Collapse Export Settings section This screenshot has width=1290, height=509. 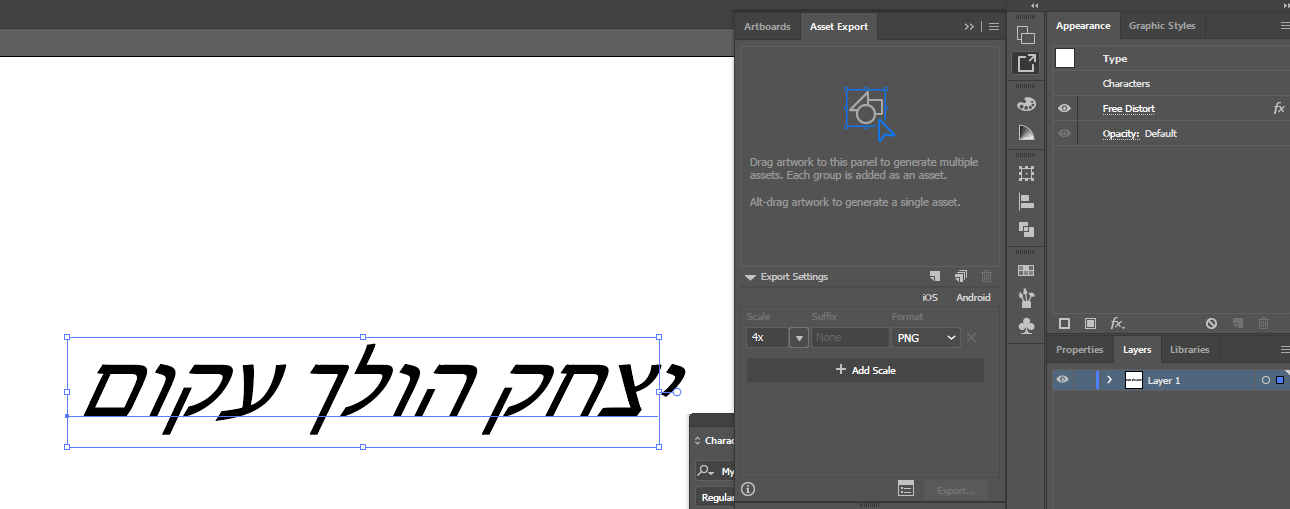[x=750, y=277]
